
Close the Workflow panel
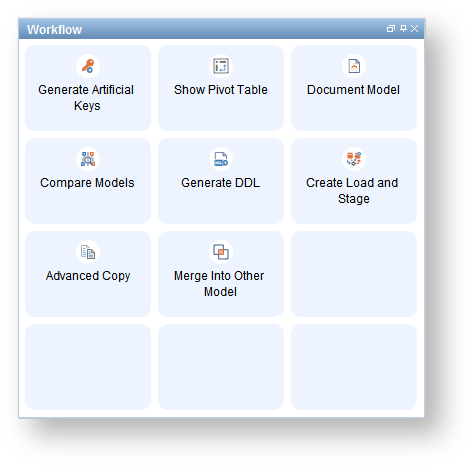[414, 29]
